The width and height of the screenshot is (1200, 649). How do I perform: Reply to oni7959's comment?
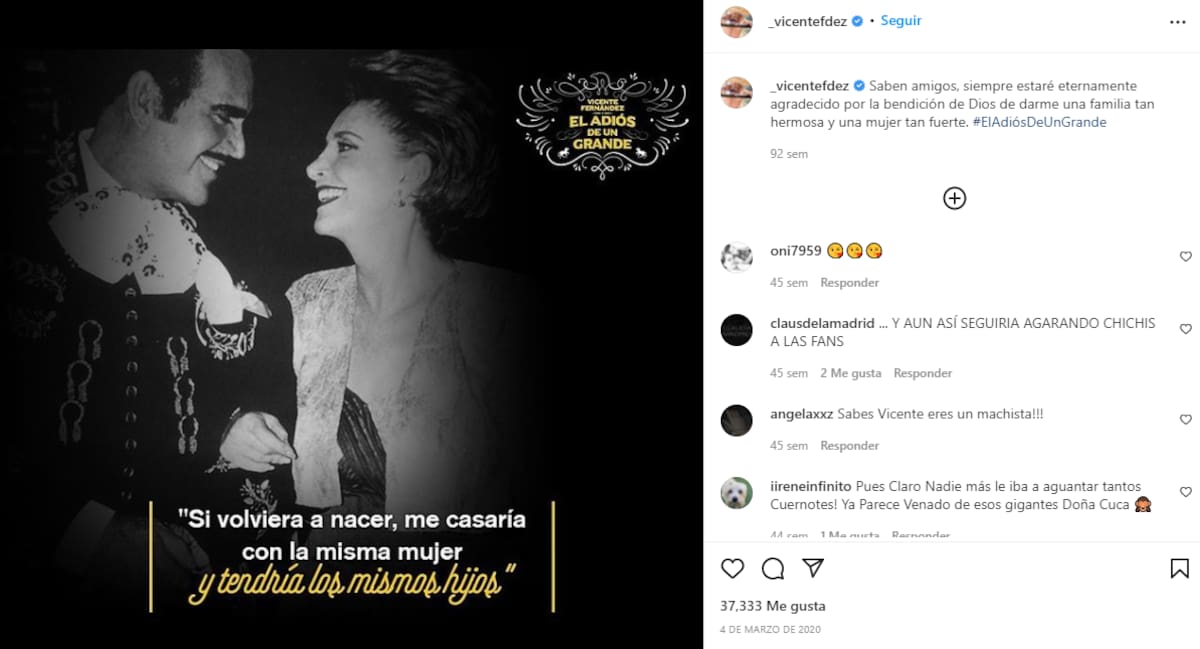click(x=850, y=283)
